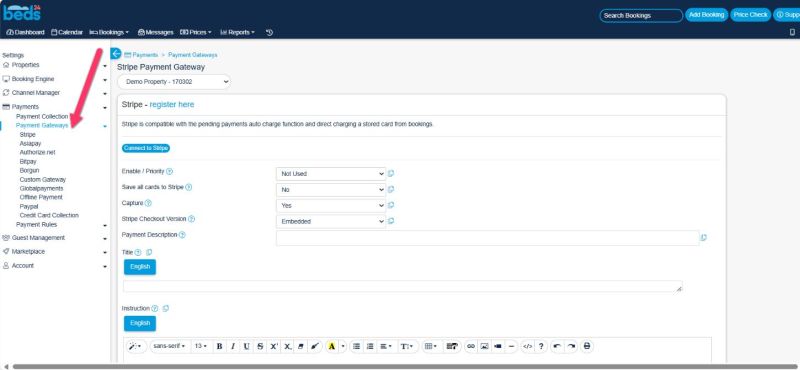Viewport: 800px width, 370px height.
Task: Open the line height menu
Action: point(407,346)
